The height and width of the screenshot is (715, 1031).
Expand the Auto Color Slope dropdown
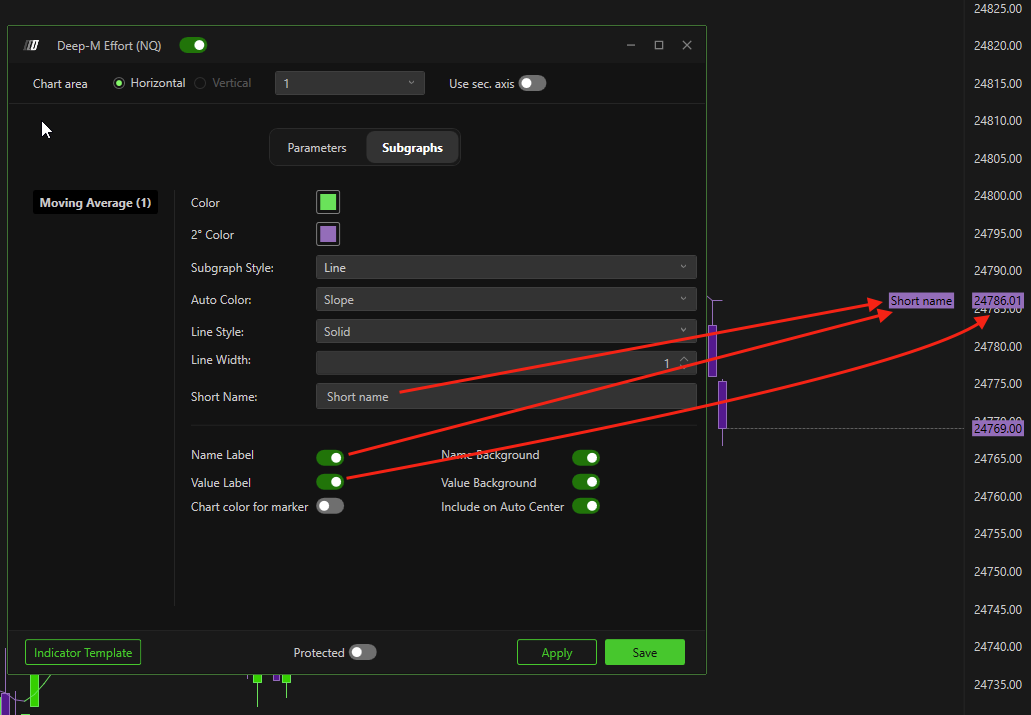505,299
